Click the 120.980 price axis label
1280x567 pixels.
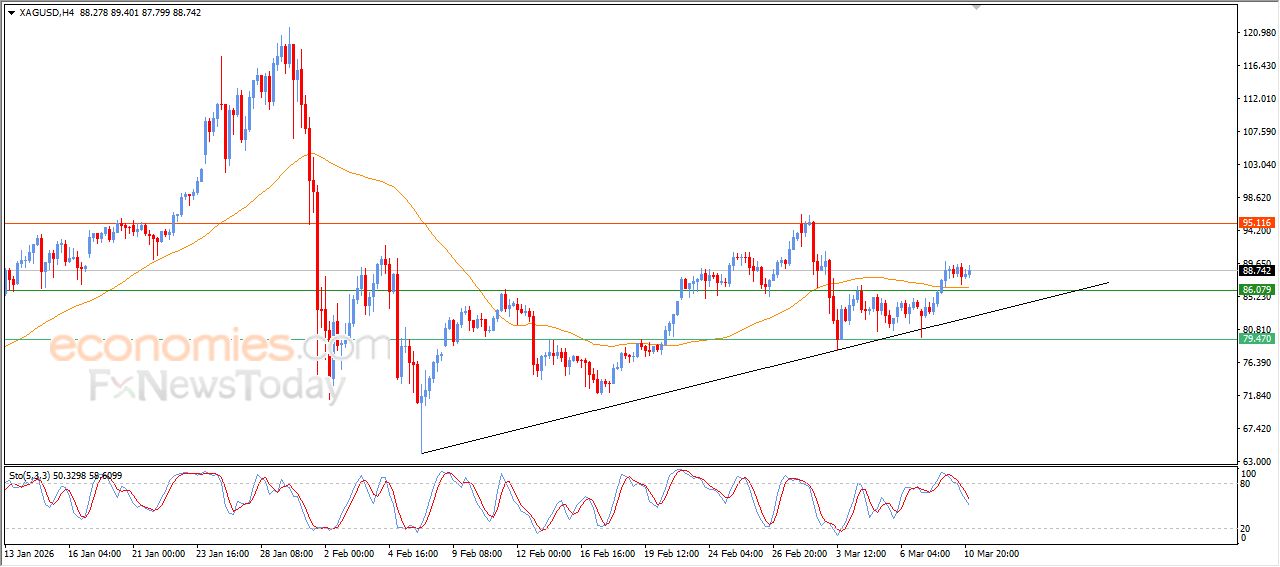coord(1258,33)
